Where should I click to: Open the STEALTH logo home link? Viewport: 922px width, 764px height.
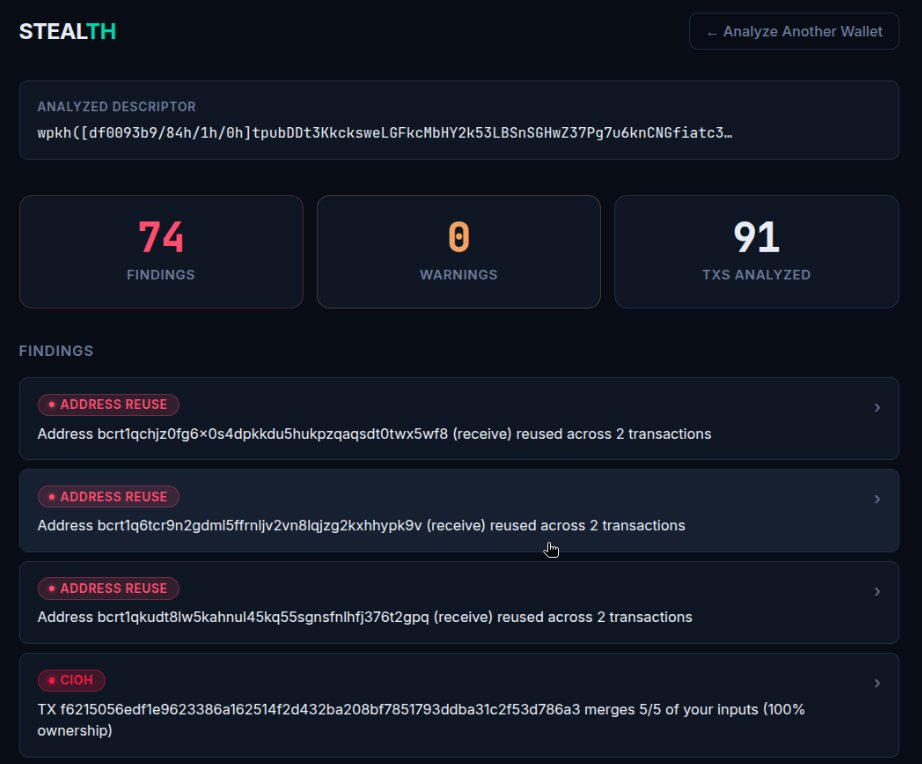pyautogui.click(x=68, y=32)
